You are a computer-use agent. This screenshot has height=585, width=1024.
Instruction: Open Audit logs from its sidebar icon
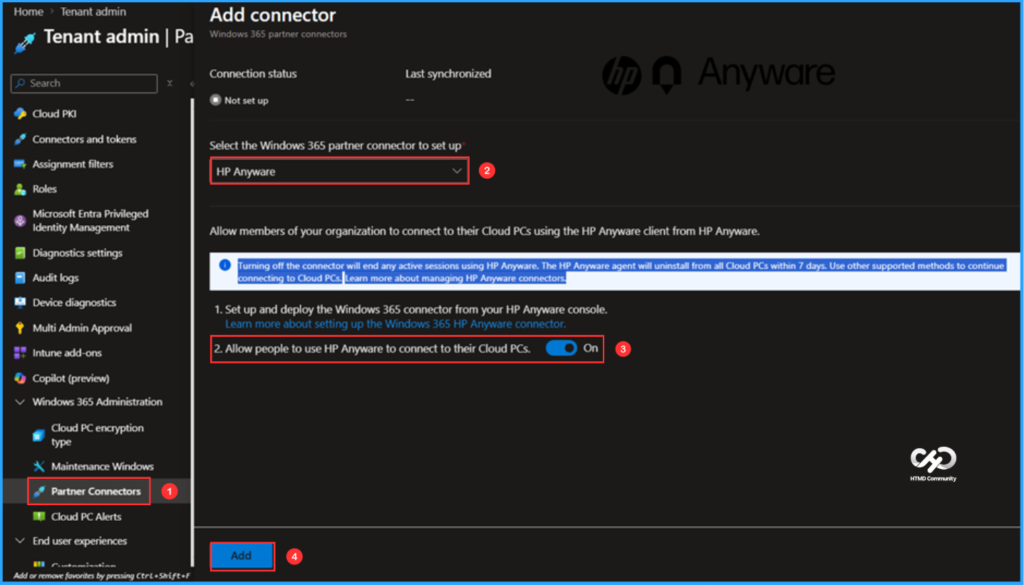pos(20,277)
